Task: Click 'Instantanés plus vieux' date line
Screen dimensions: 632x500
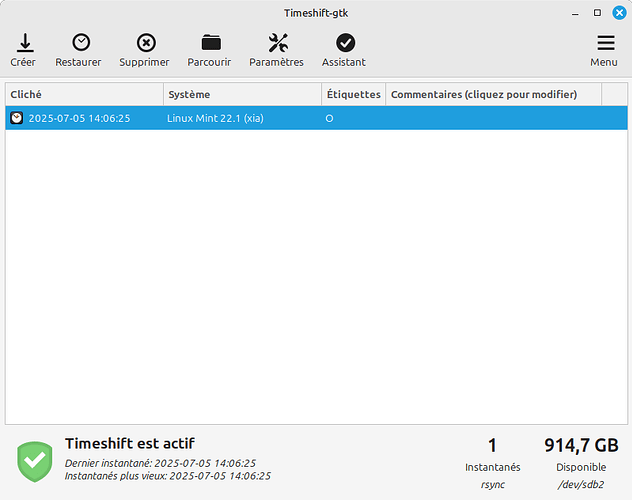Action: [168, 476]
